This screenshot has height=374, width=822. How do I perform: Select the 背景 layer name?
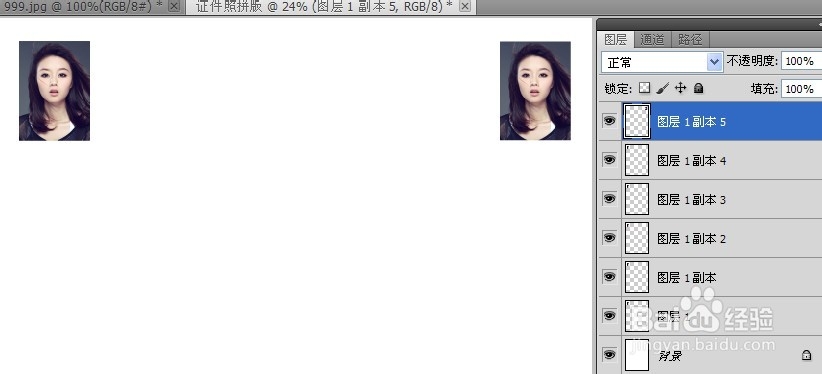coord(669,356)
